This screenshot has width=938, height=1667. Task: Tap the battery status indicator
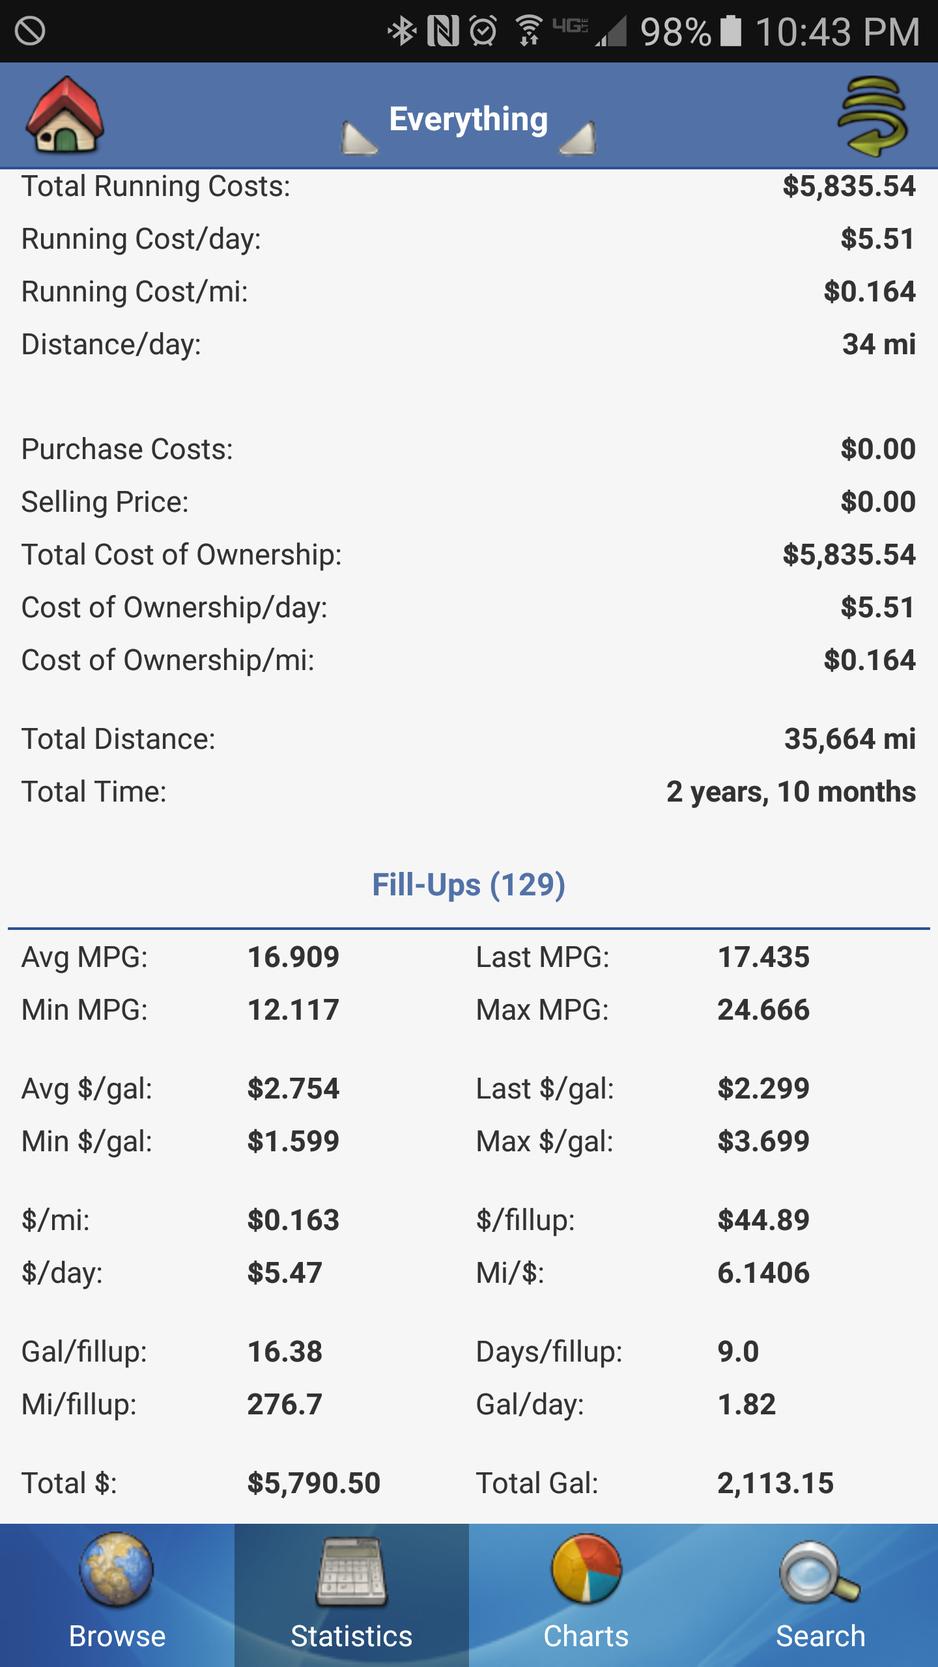click(x=732, y=32)
